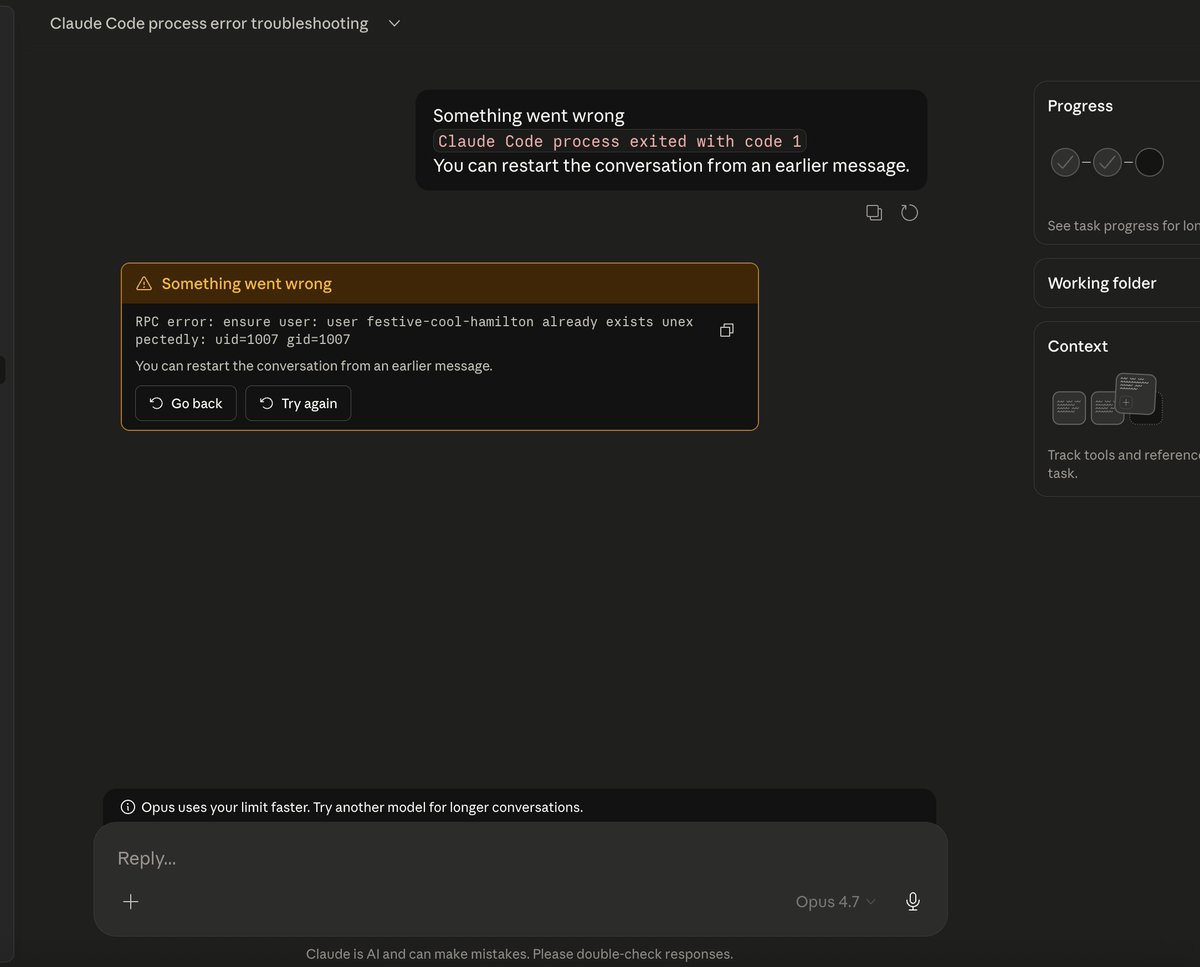Click the Go back button

186,403
